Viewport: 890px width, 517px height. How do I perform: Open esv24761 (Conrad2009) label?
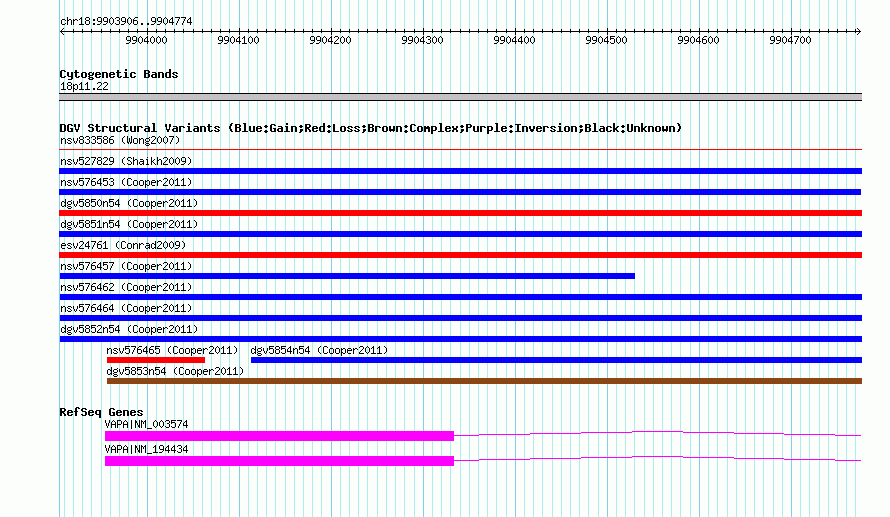[123, 245]
